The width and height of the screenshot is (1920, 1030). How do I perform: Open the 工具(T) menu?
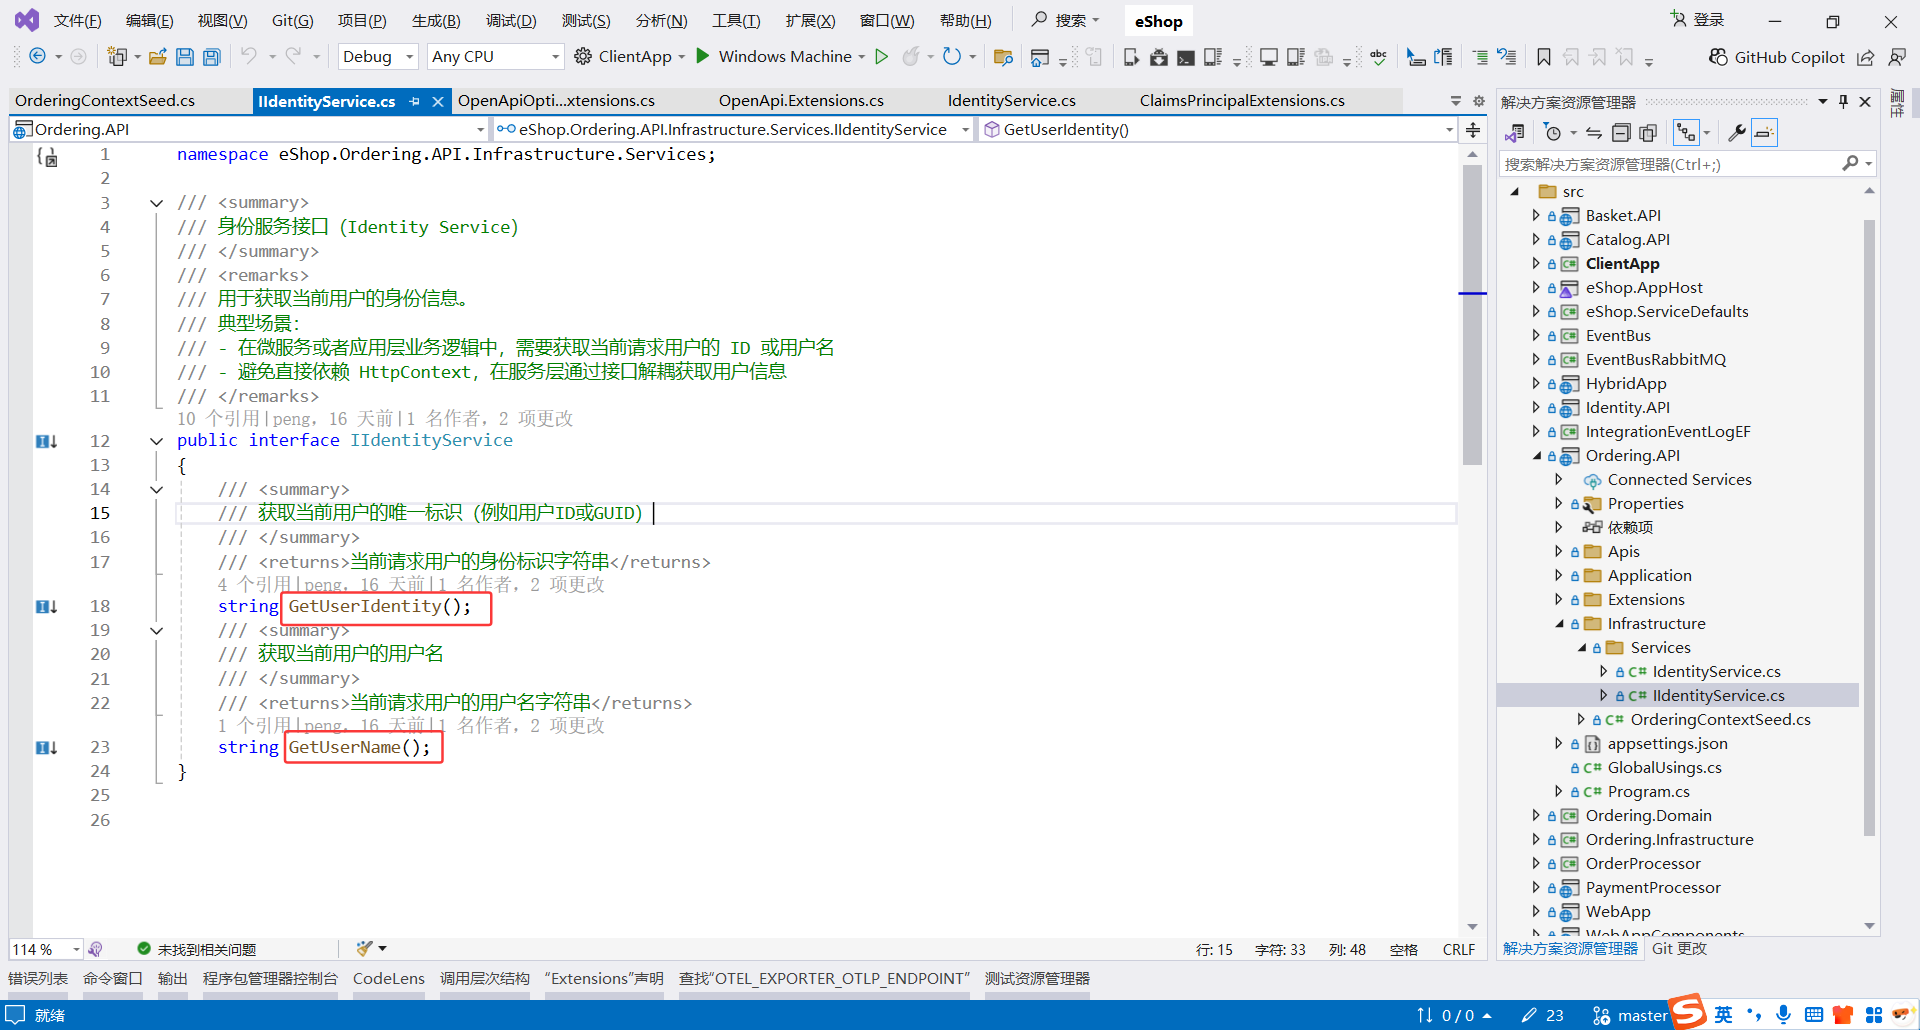(736, 21)
